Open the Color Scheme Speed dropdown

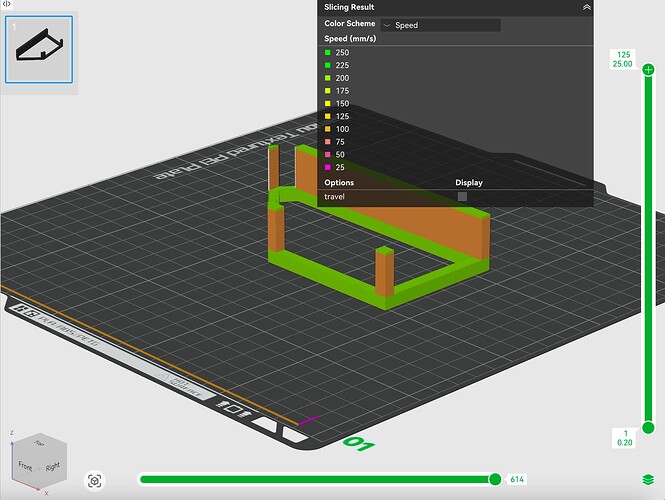pyautogui.click(x=440, y=25)
